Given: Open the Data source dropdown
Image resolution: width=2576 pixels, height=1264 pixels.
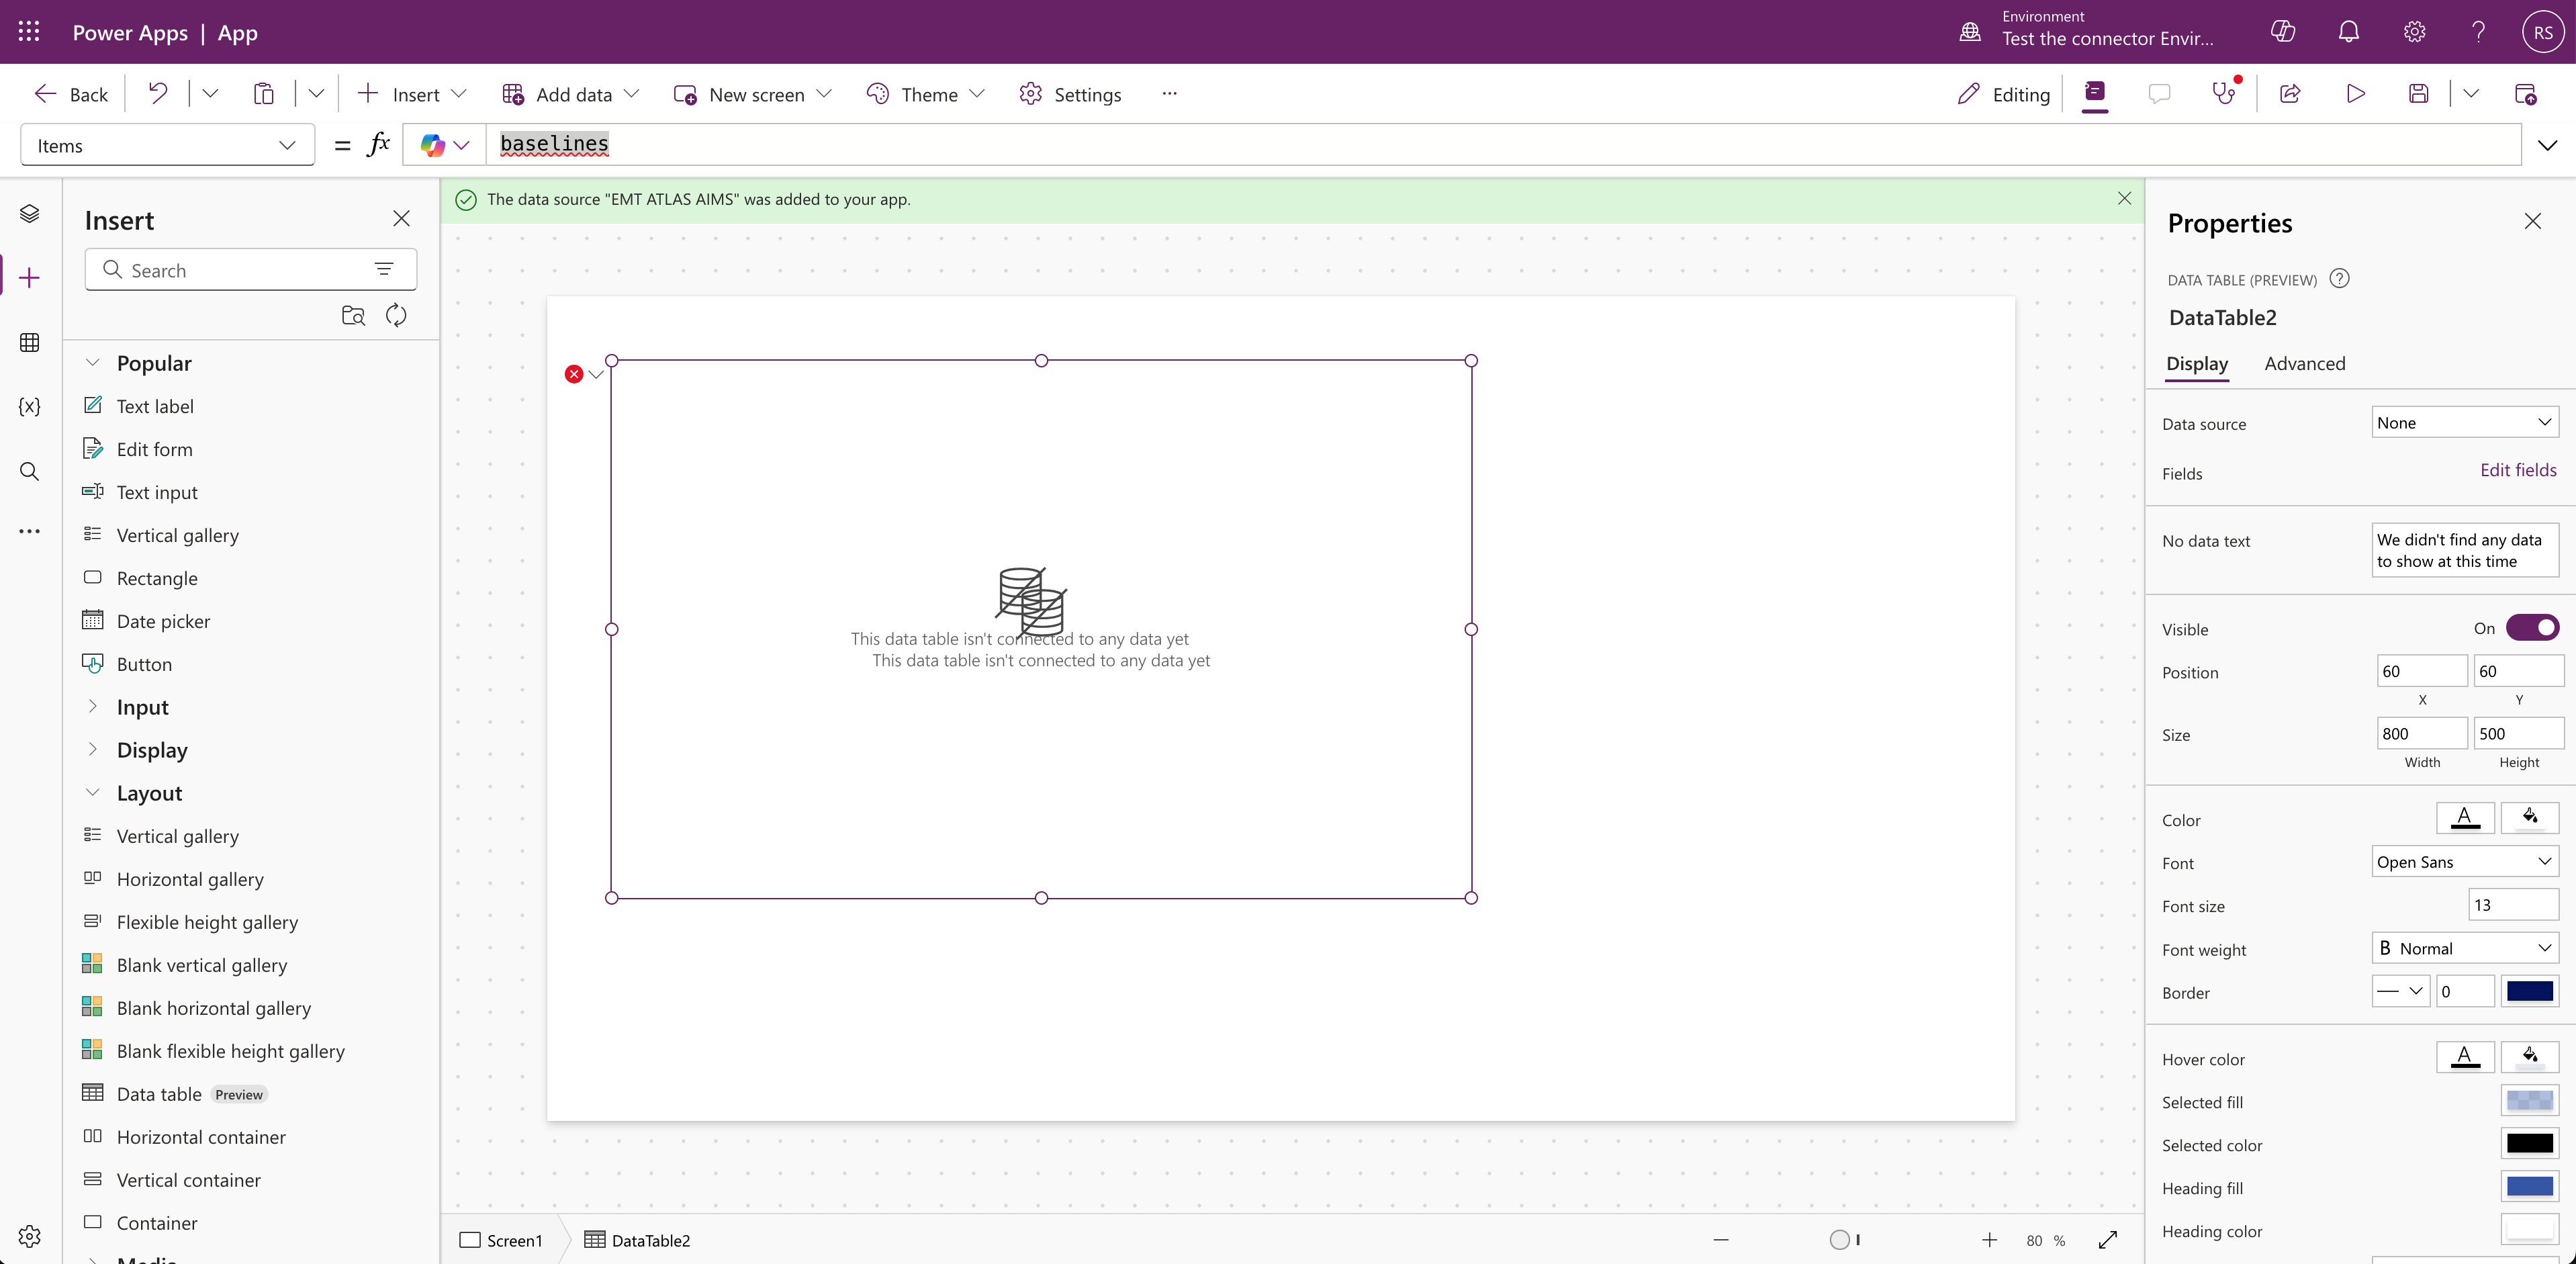Looking at the screenshot, I should point(2464,422).
